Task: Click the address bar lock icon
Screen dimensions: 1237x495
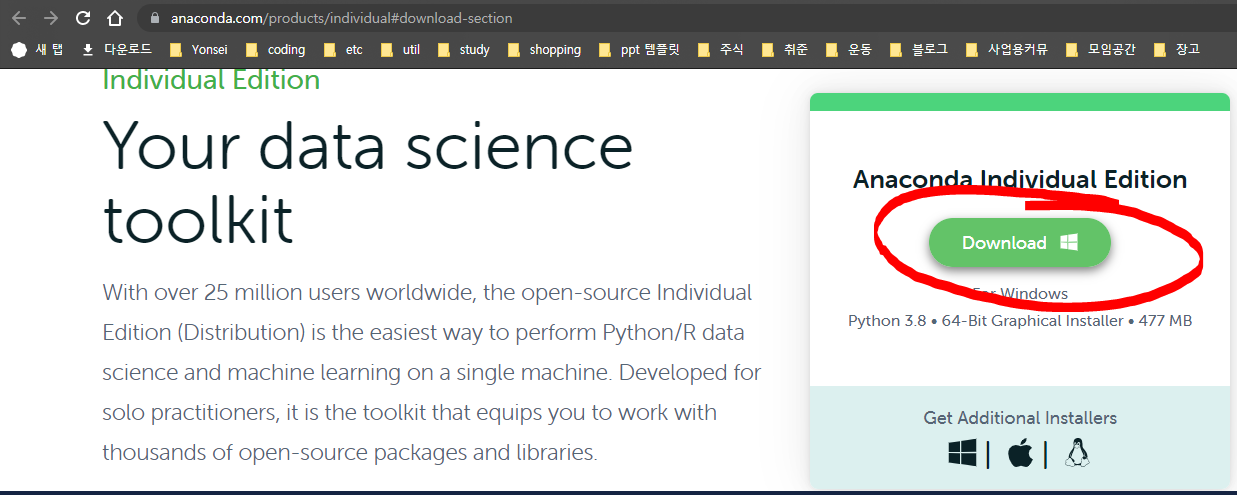Action: pyautogui.click(x=154, y=18)
